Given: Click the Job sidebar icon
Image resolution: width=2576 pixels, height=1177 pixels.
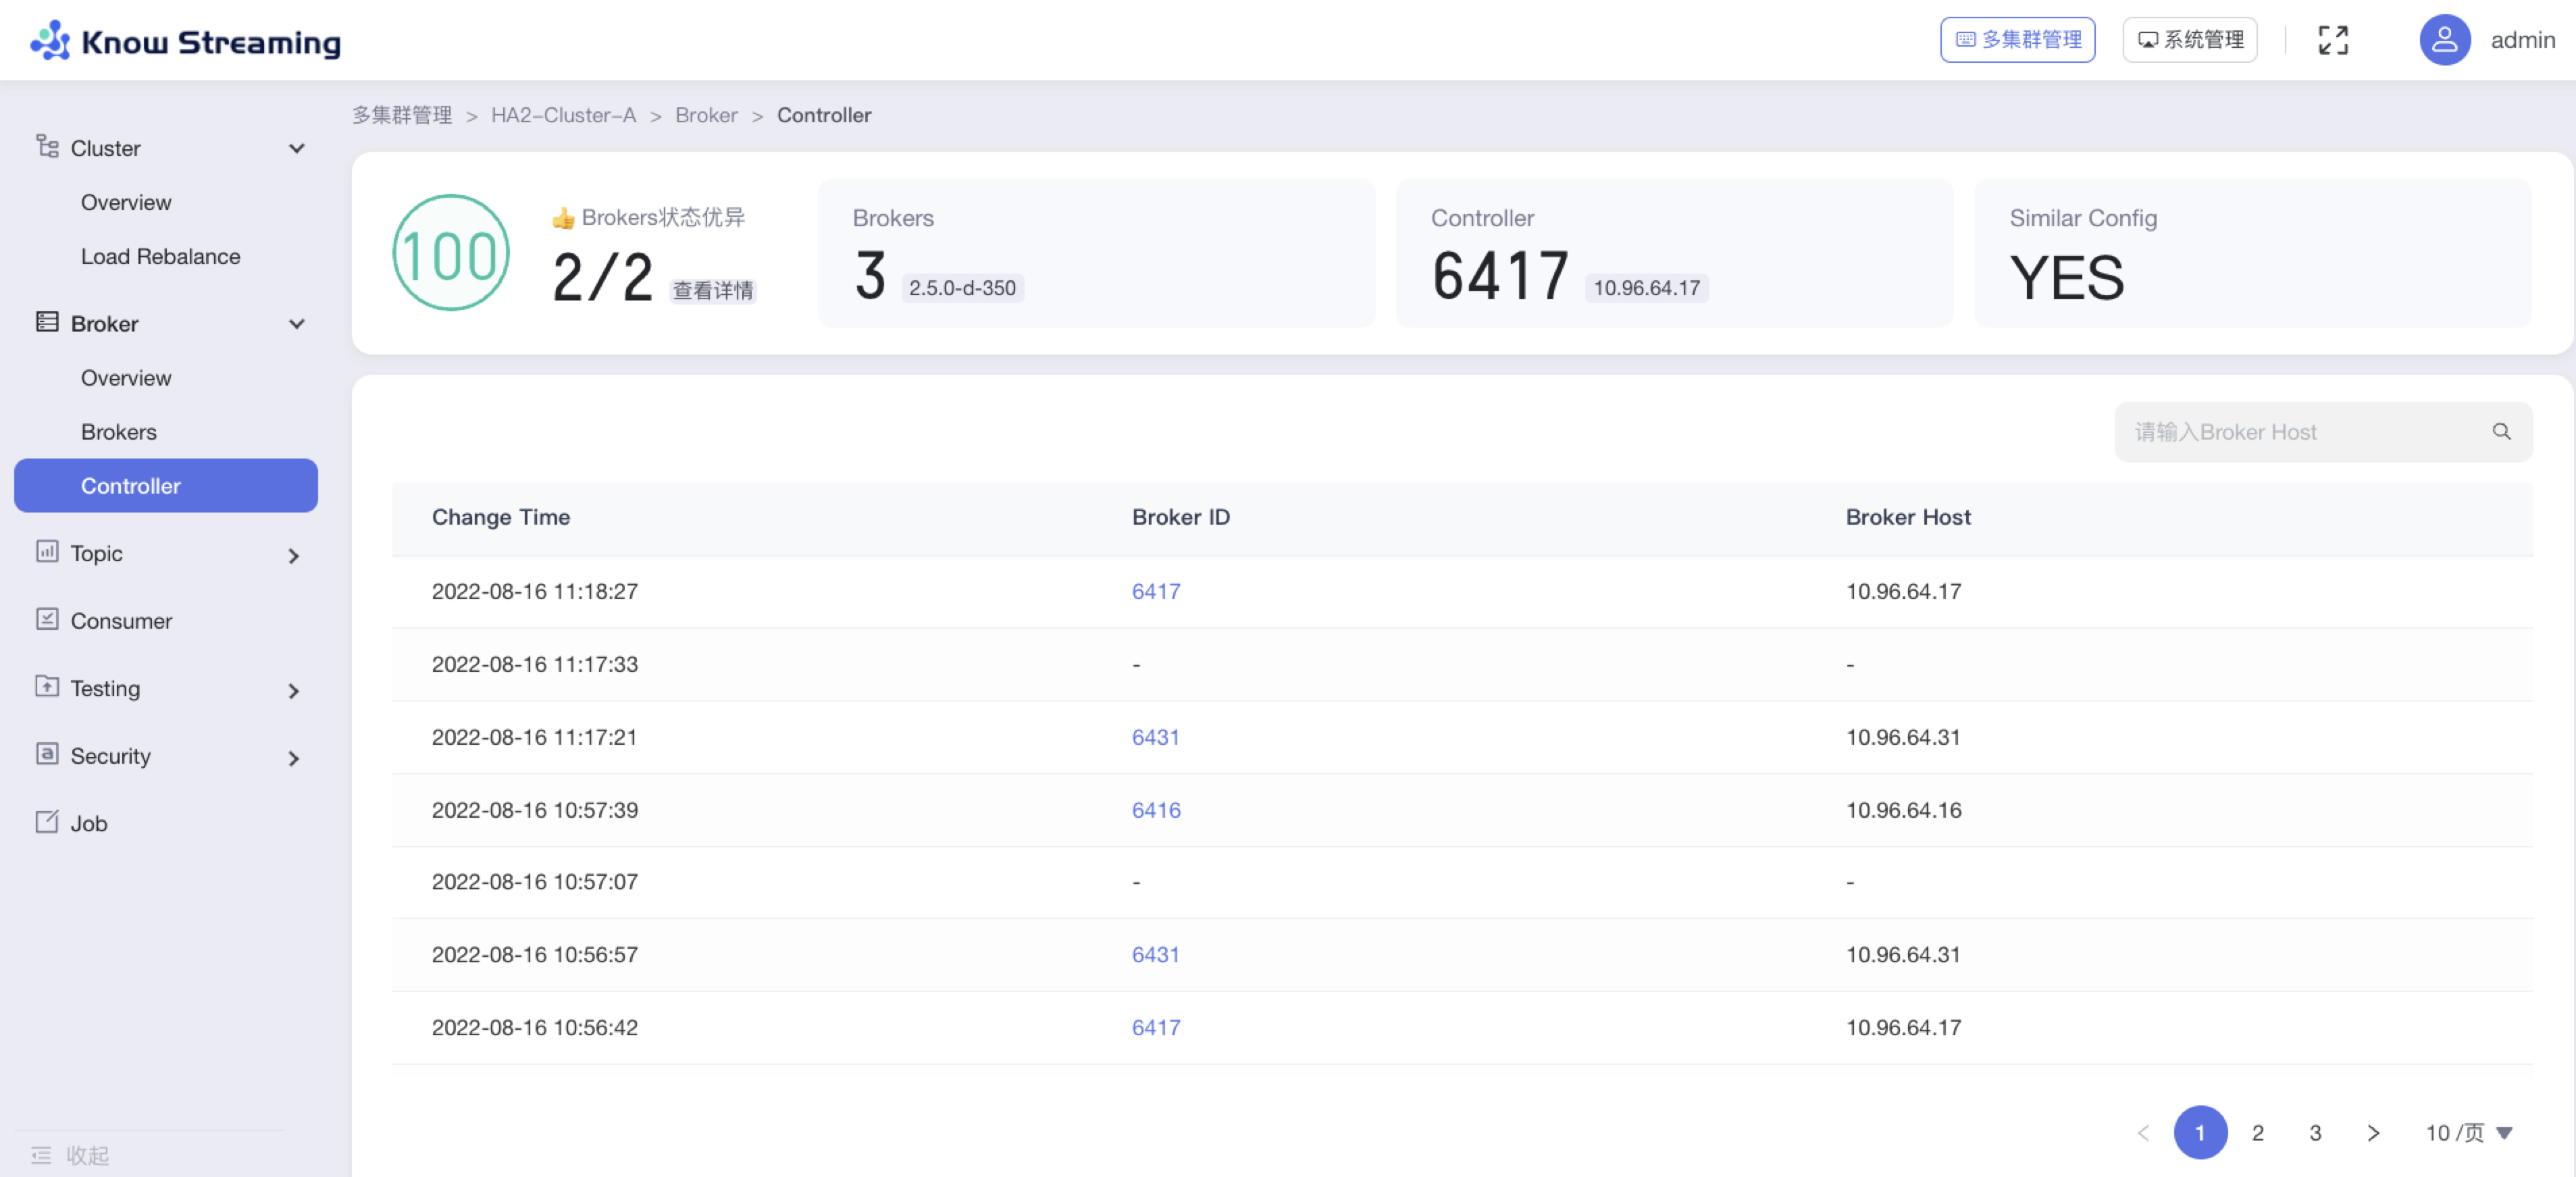Looking at the screenshot, I should (x=47, y=822).
